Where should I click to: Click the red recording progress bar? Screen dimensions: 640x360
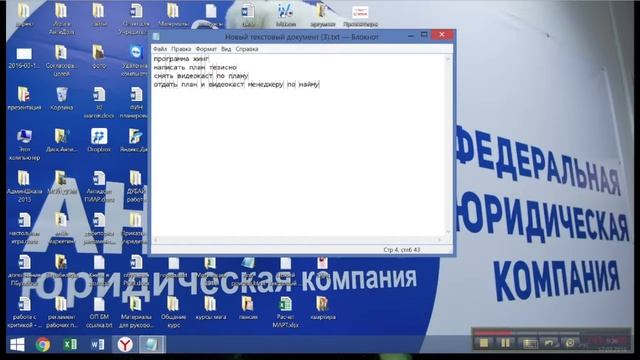click(x=492, y=333)
